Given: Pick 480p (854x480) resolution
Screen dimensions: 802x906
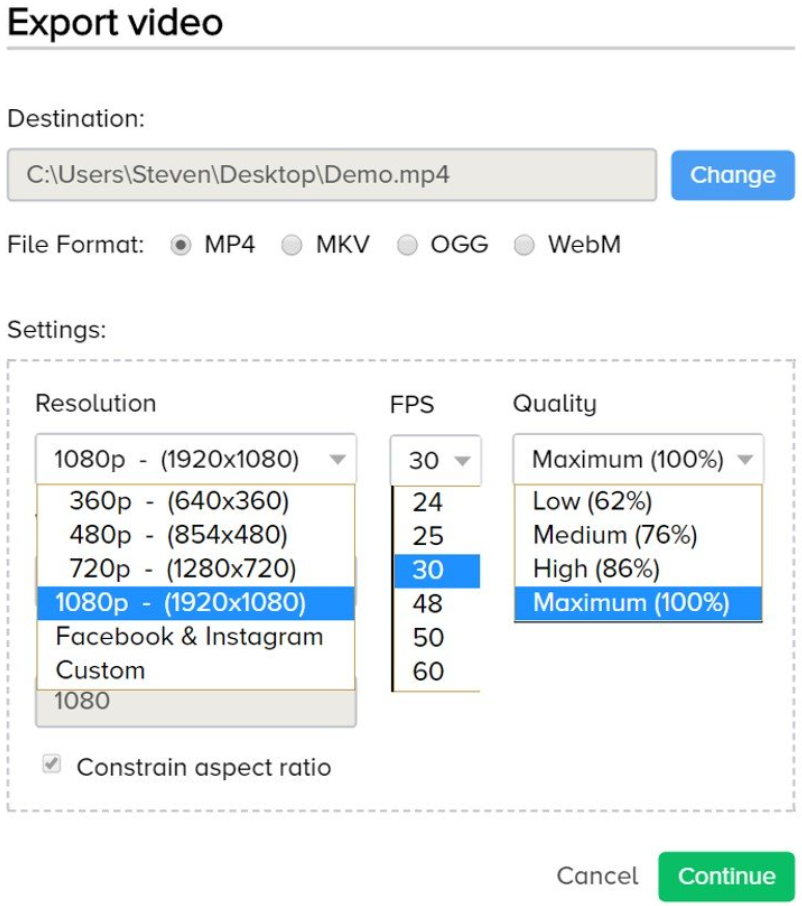Looking at the screenshot, I should click(x=196, y=535).
